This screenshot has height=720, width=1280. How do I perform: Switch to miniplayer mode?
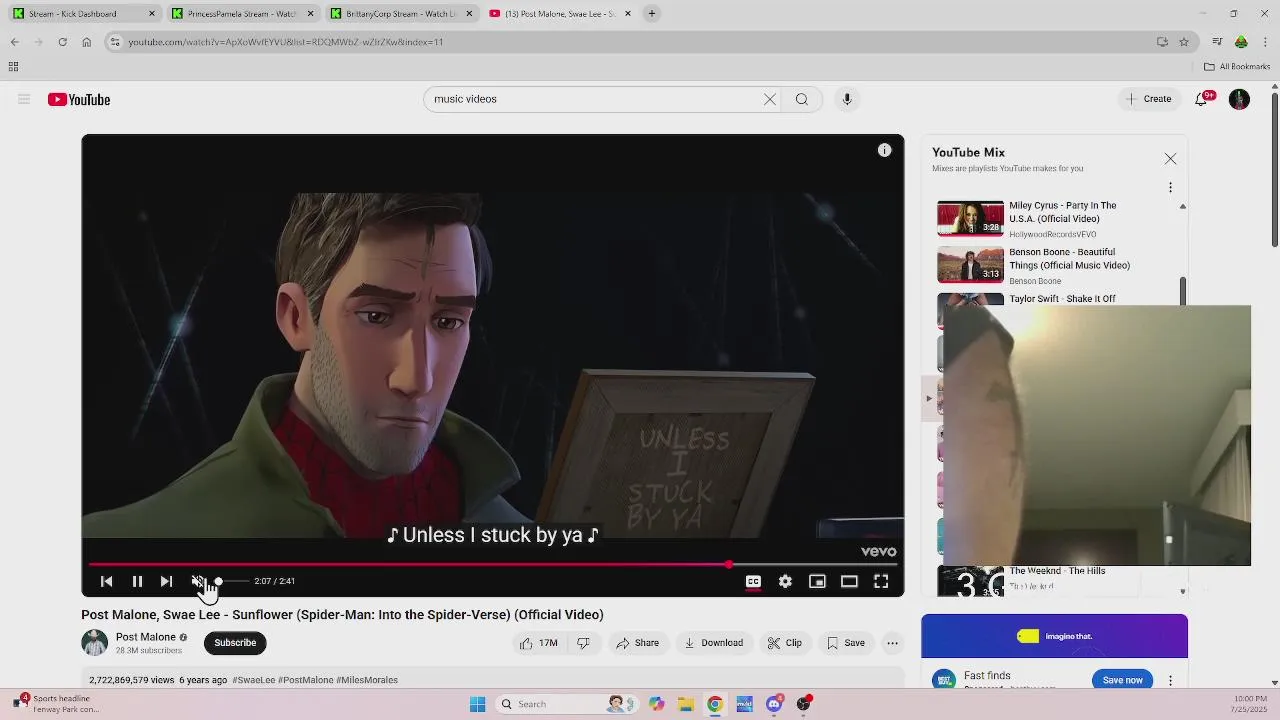pyautogui.click(x=817, y=581)
